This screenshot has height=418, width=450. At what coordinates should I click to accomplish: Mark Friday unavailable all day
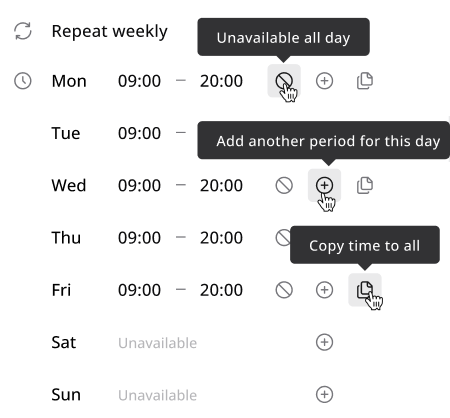(284, 290)
